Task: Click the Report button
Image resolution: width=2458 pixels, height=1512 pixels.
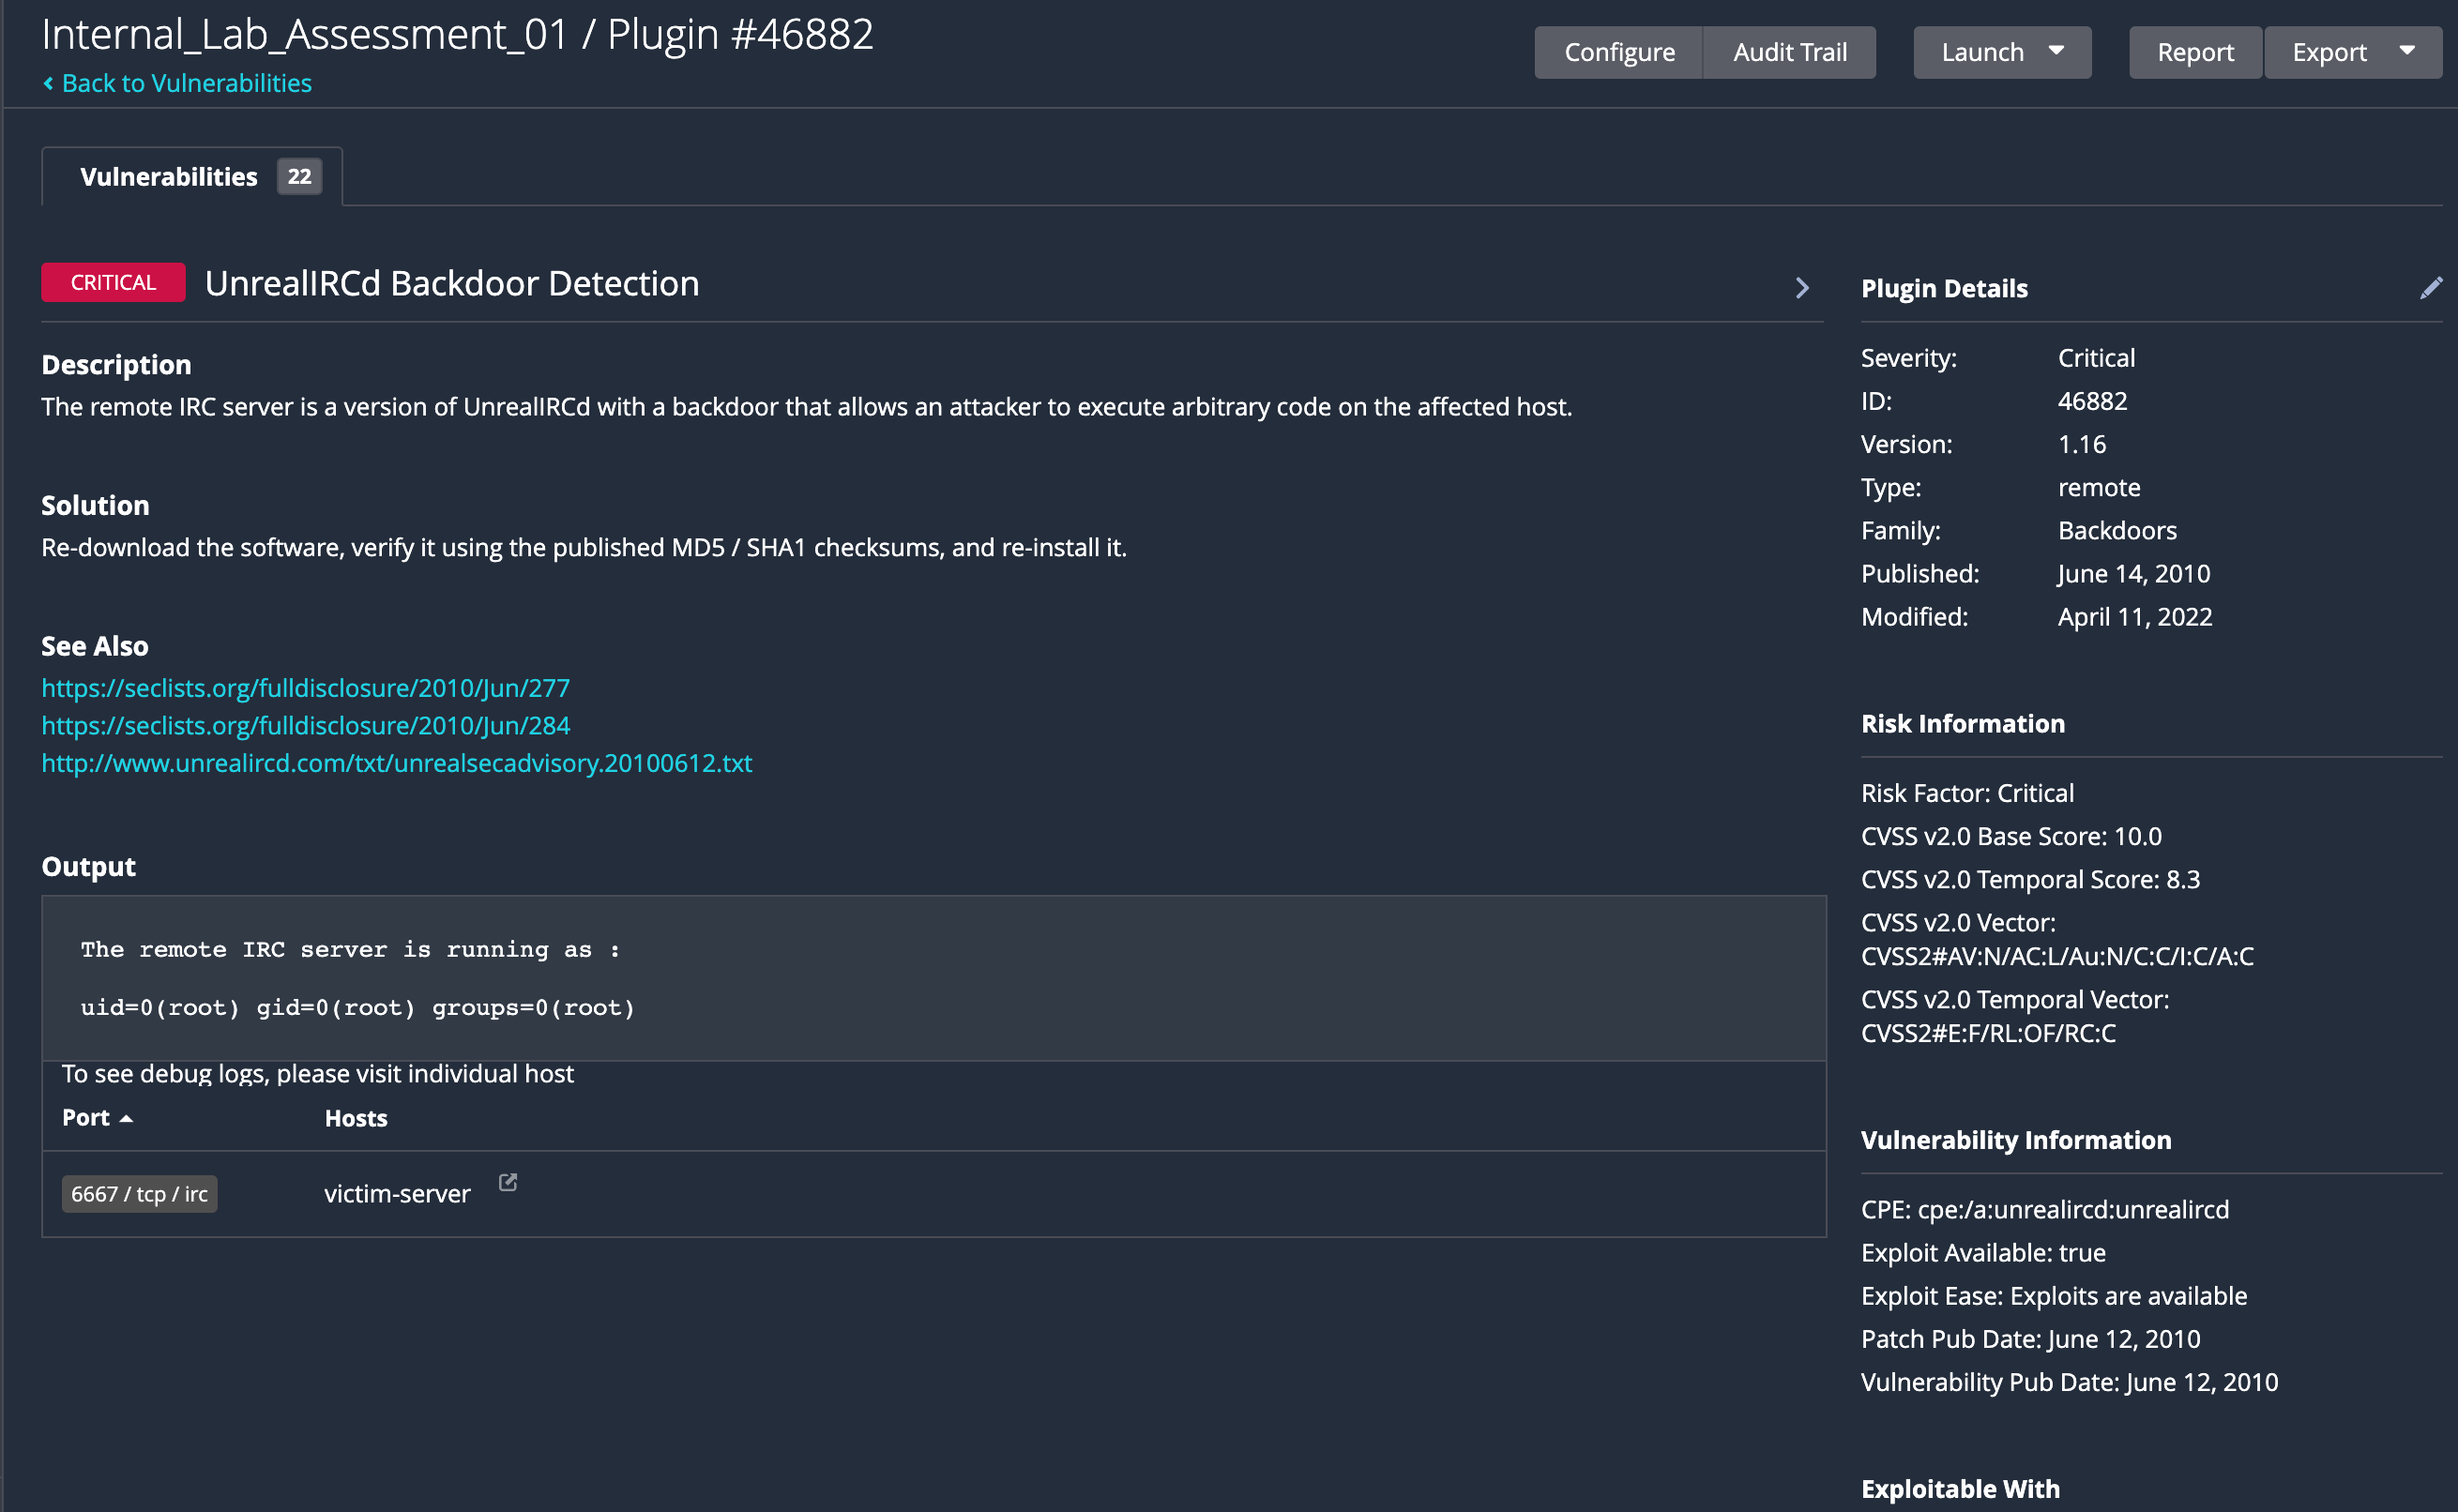Action: [2194, 52]
